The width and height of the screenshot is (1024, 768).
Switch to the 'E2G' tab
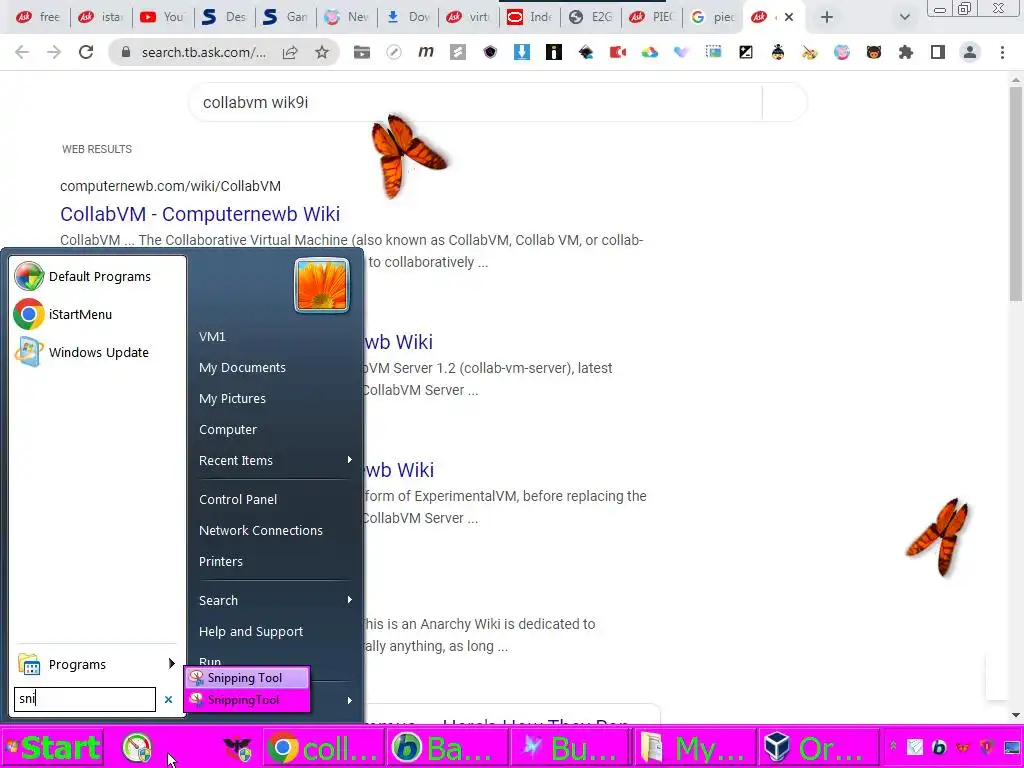coord(590,17)
